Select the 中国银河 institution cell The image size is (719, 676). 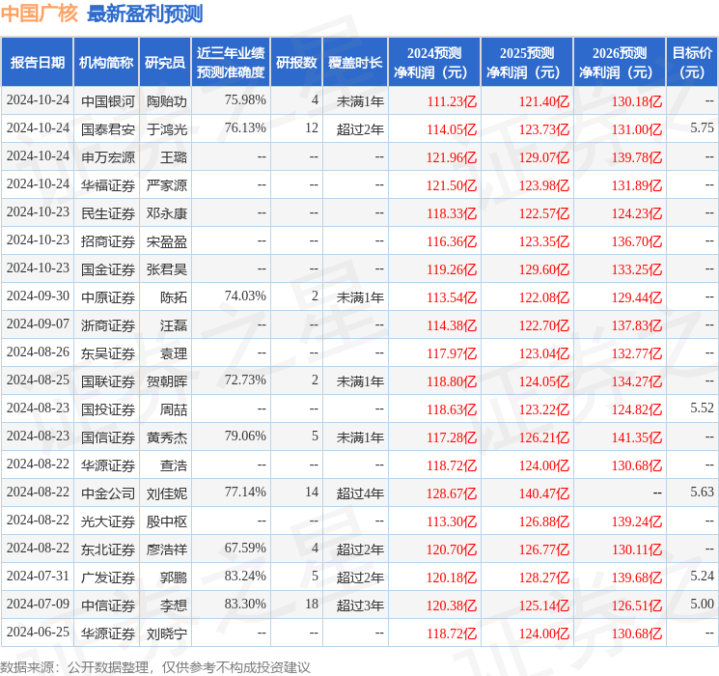click(108, 101)
